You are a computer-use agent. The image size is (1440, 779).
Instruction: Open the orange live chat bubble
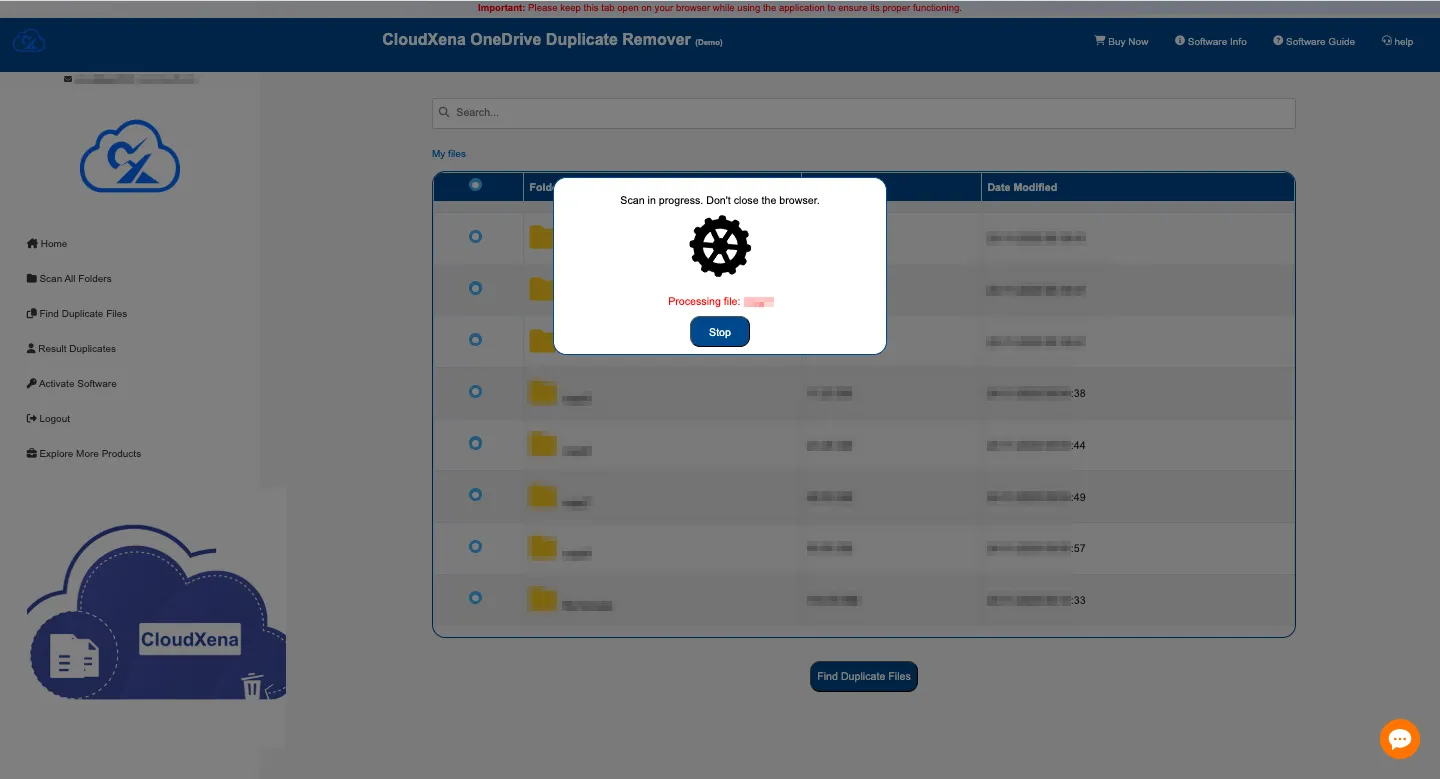1399,739
